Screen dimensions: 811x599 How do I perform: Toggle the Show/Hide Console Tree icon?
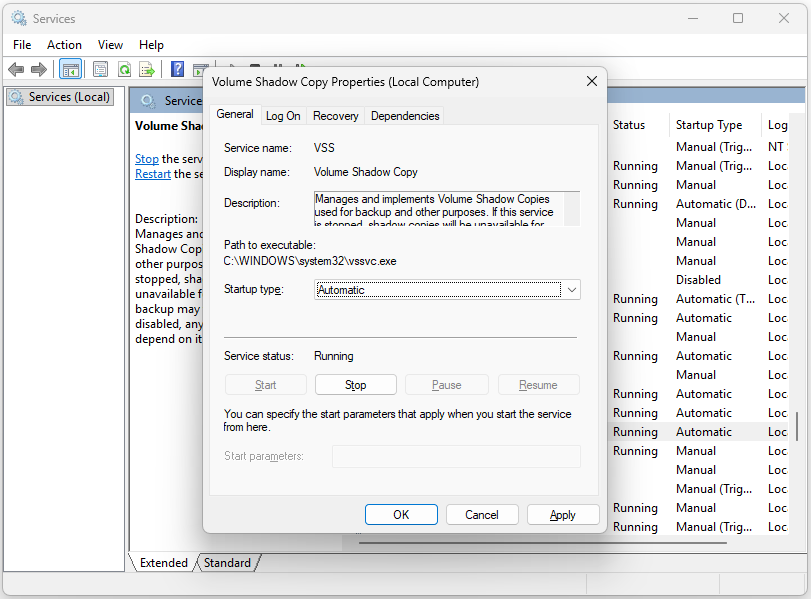[70, 69]
